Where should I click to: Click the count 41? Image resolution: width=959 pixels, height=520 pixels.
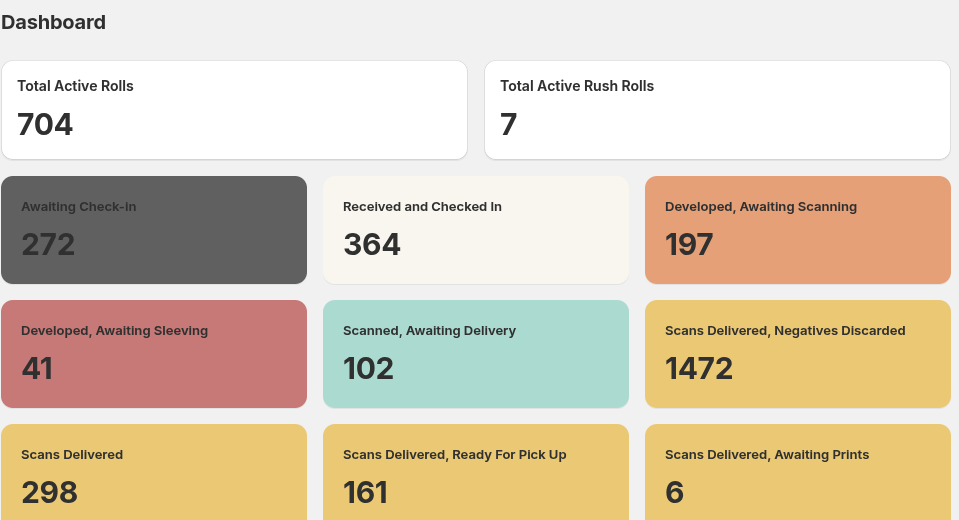point(37,368)
